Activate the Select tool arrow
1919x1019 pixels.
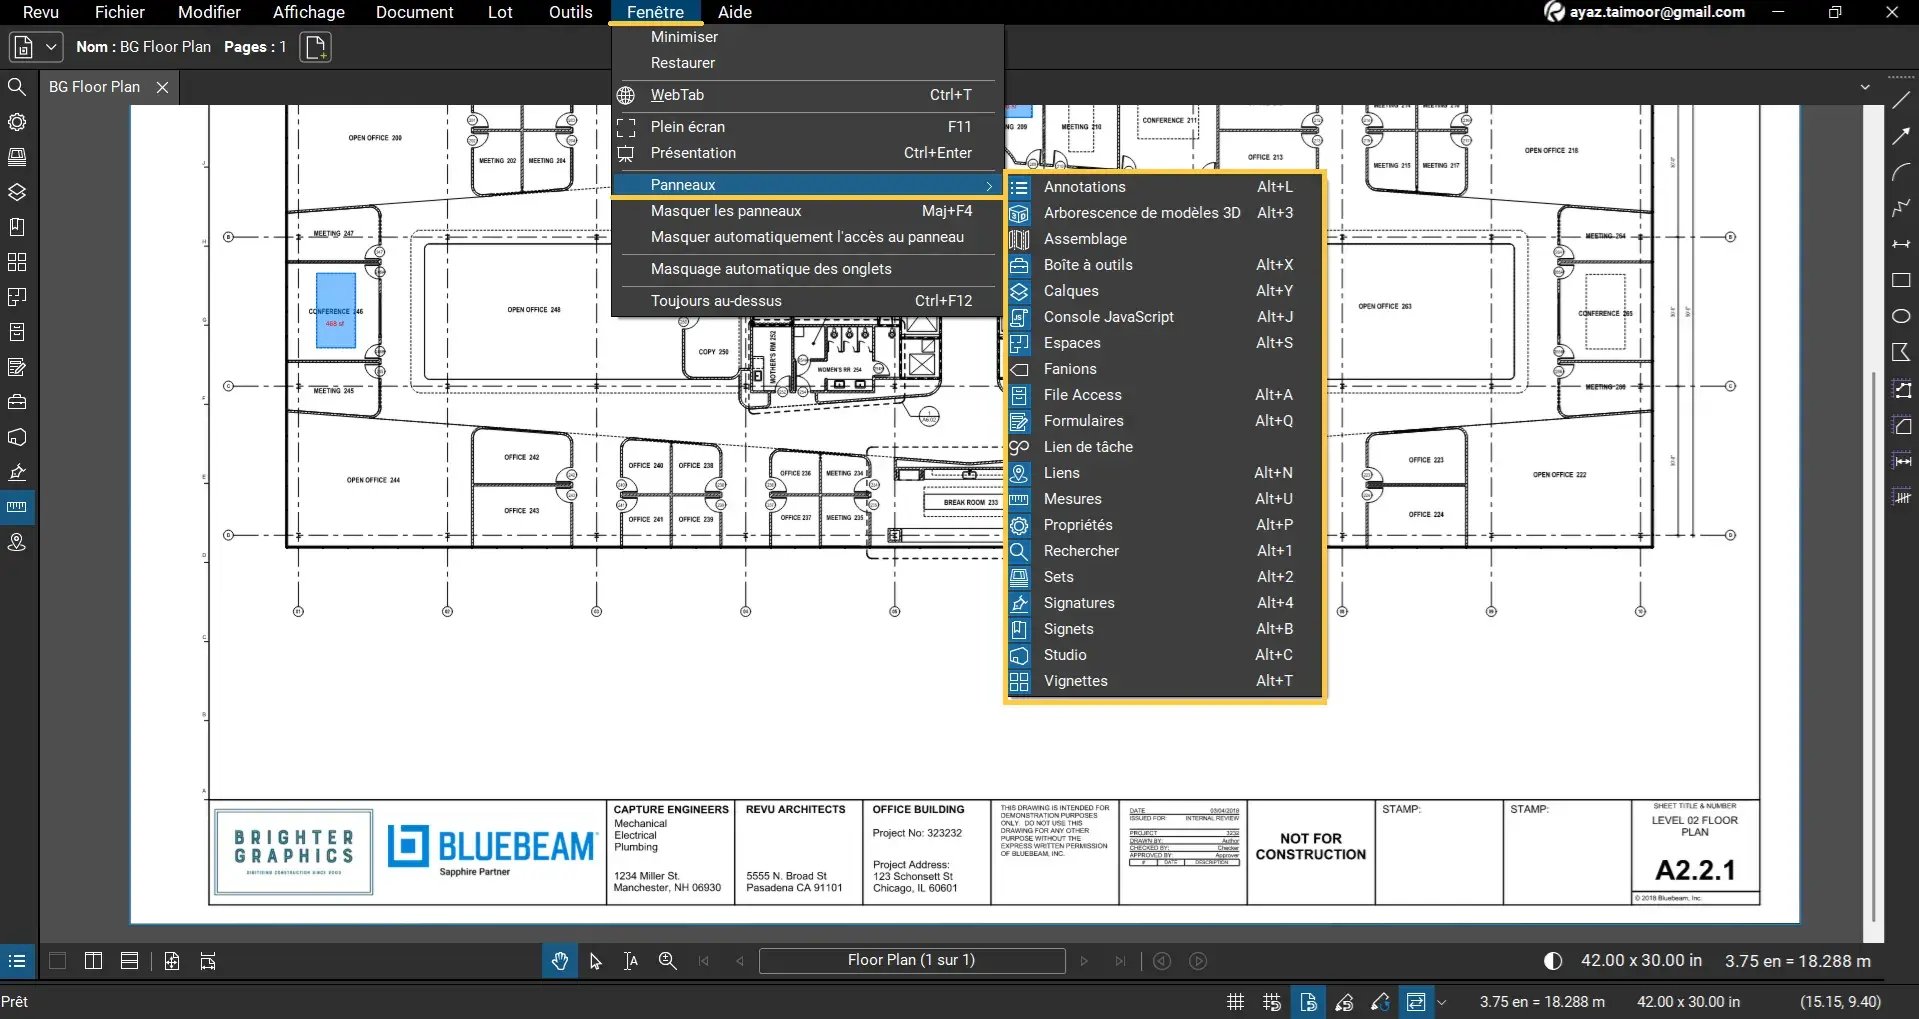[x=595, y=960]
